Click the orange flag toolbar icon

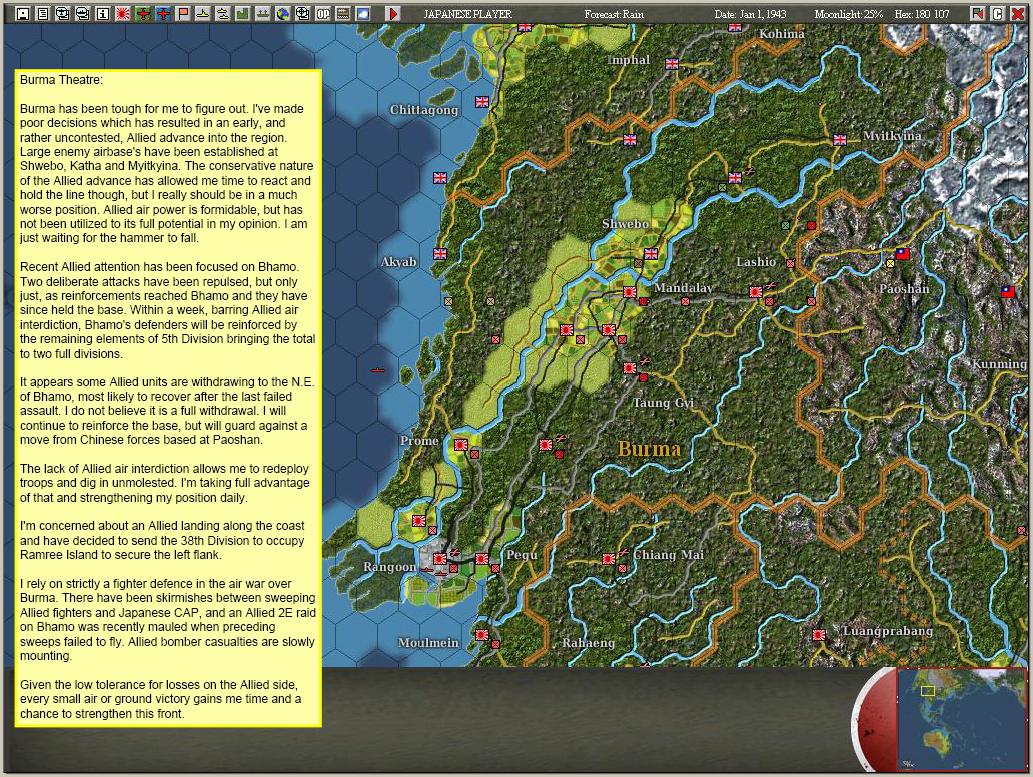(182, 13)
